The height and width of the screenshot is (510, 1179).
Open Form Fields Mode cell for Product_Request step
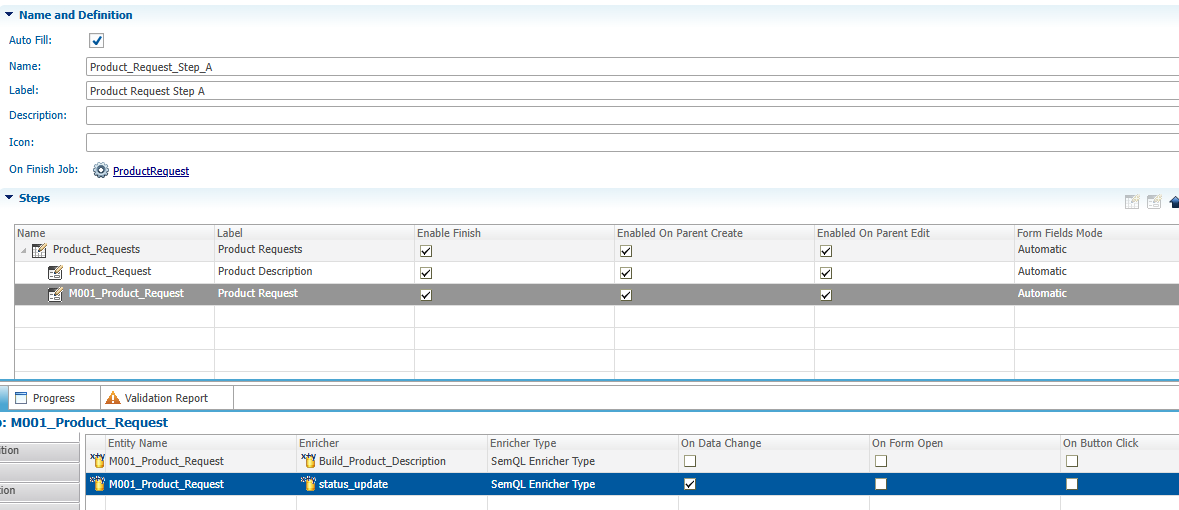pyautogui.click(x=1097, y=272)
